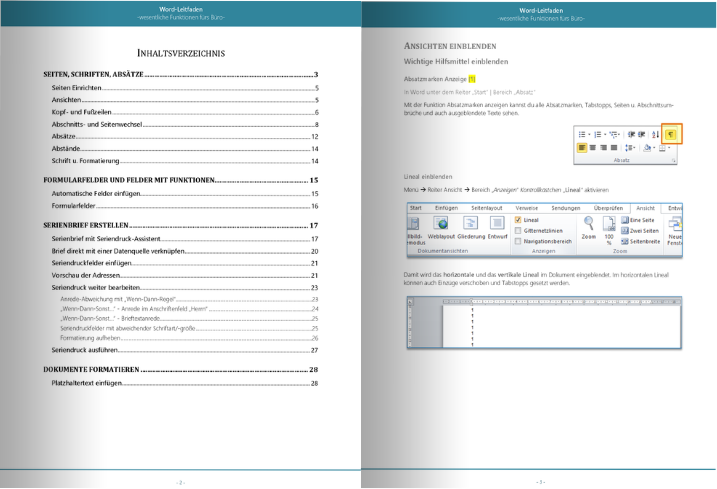Click the Zoom magnifier icon

click(588, 223)
